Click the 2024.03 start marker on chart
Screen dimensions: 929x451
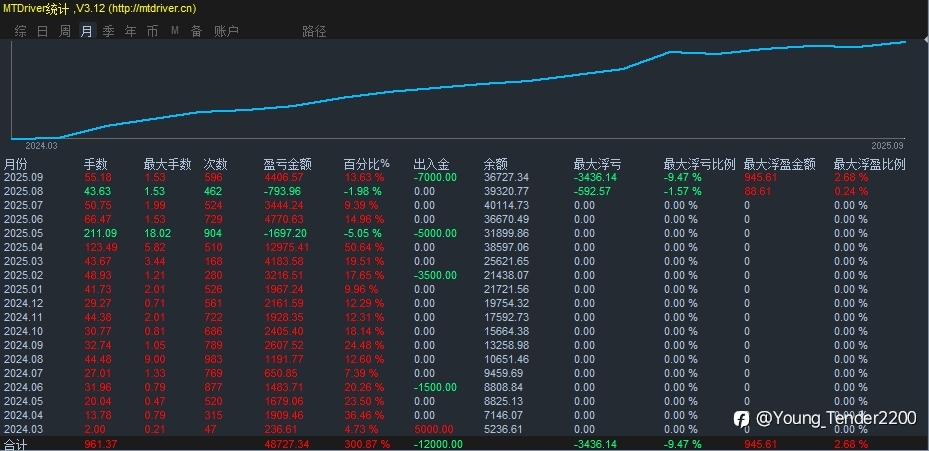point(41,145)
